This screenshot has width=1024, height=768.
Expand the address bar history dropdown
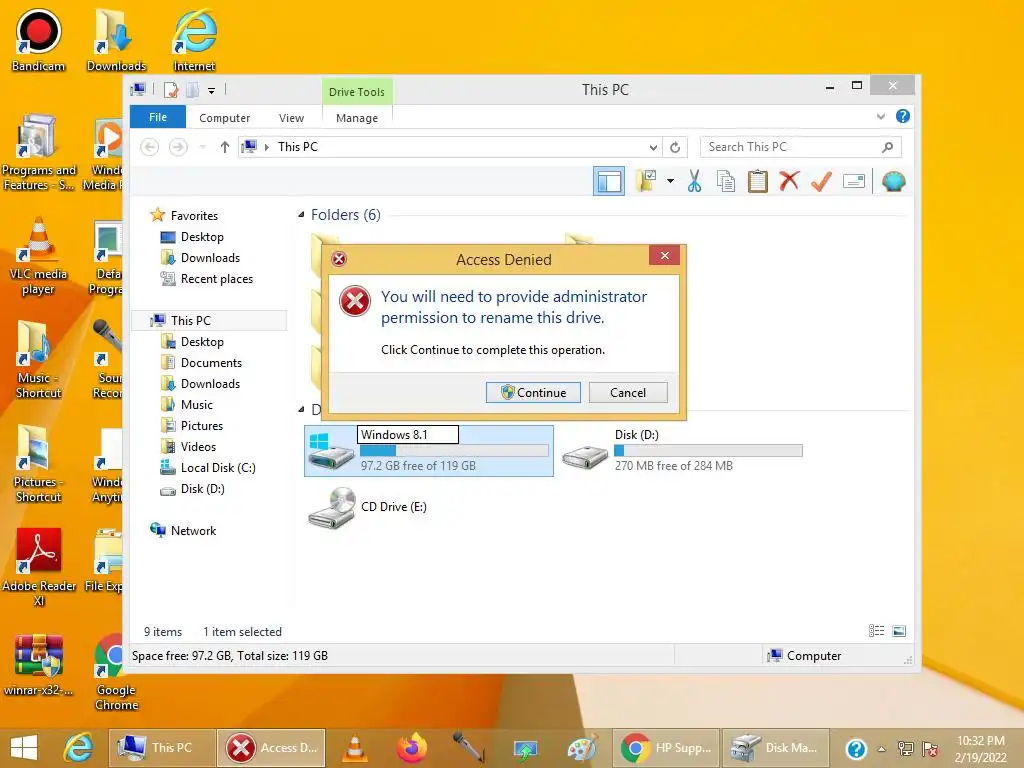coord(653,148)
